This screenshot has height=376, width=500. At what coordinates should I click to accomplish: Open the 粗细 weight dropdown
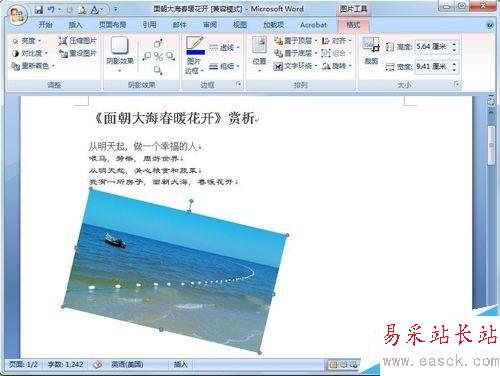pos(224,66)
